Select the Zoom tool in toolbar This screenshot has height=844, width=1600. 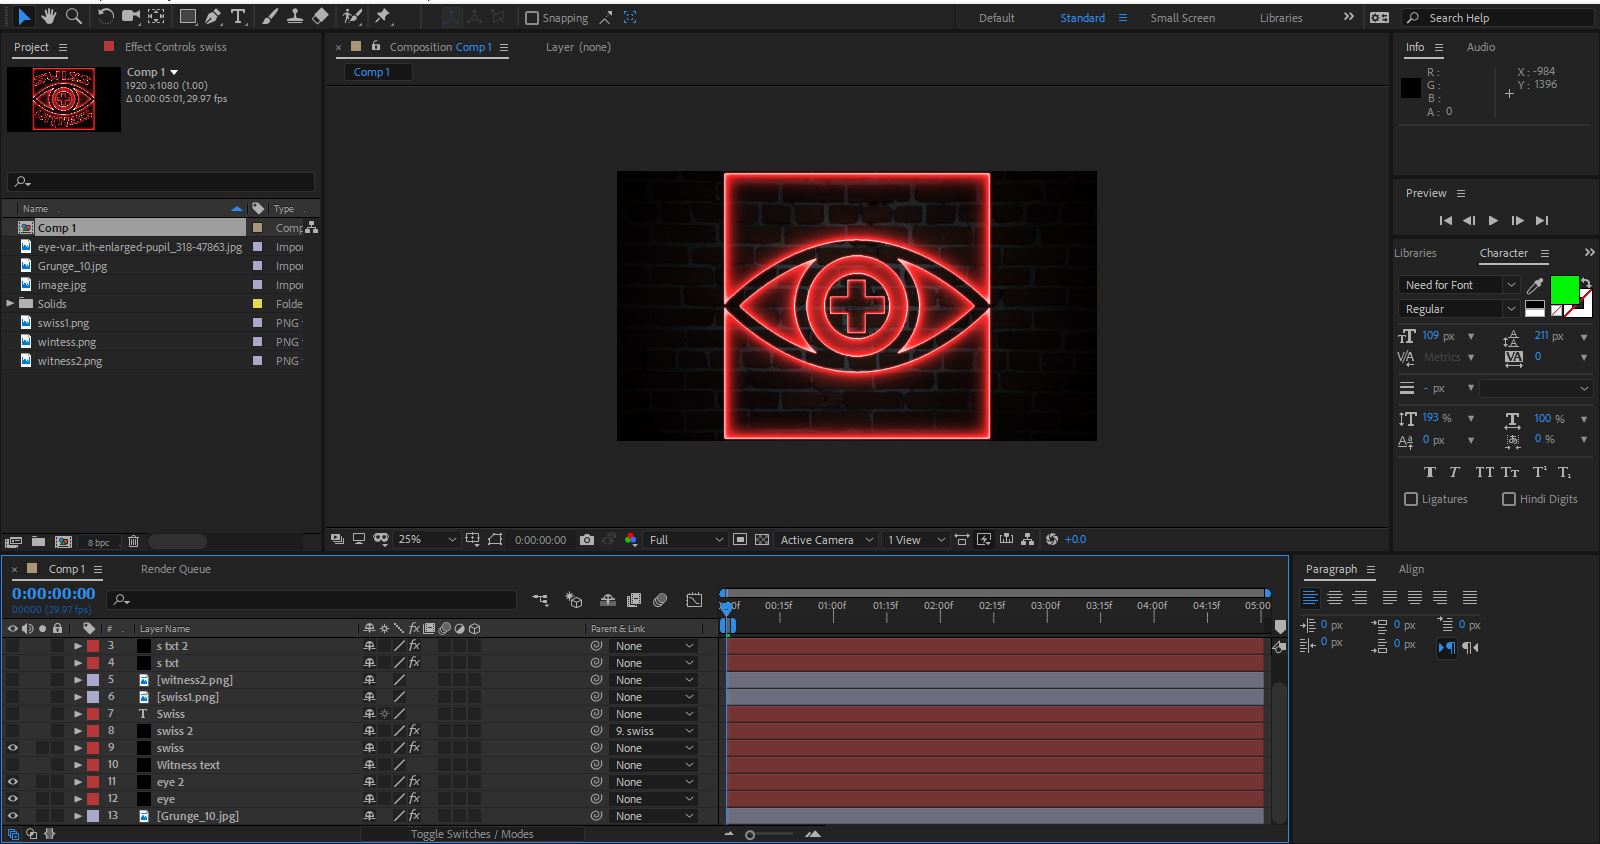pyautogui.click(x=73, y=16)
